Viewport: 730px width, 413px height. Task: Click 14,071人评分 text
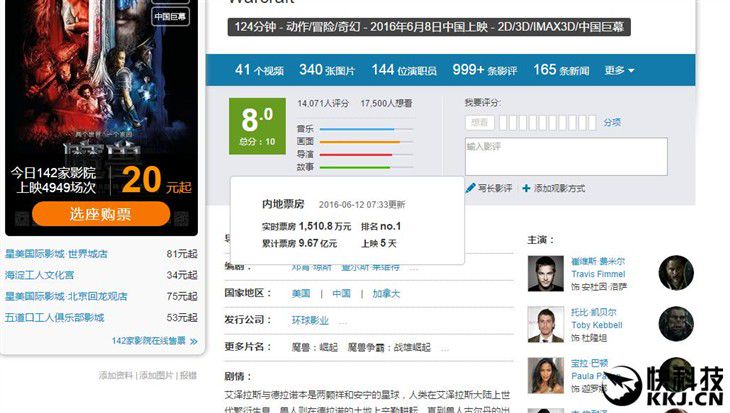[323, 103]
